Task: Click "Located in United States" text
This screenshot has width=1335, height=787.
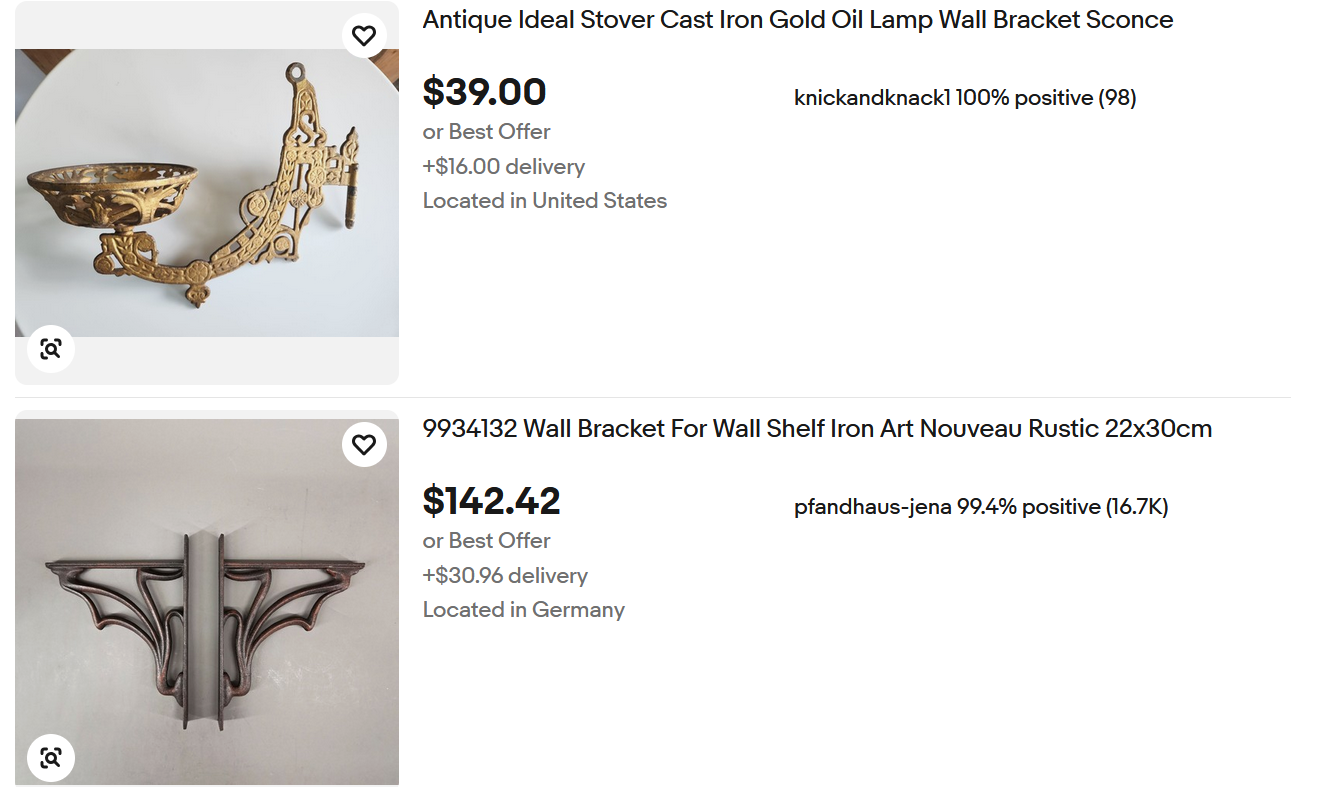Action: pyautogui.click(x=544, y=201)
